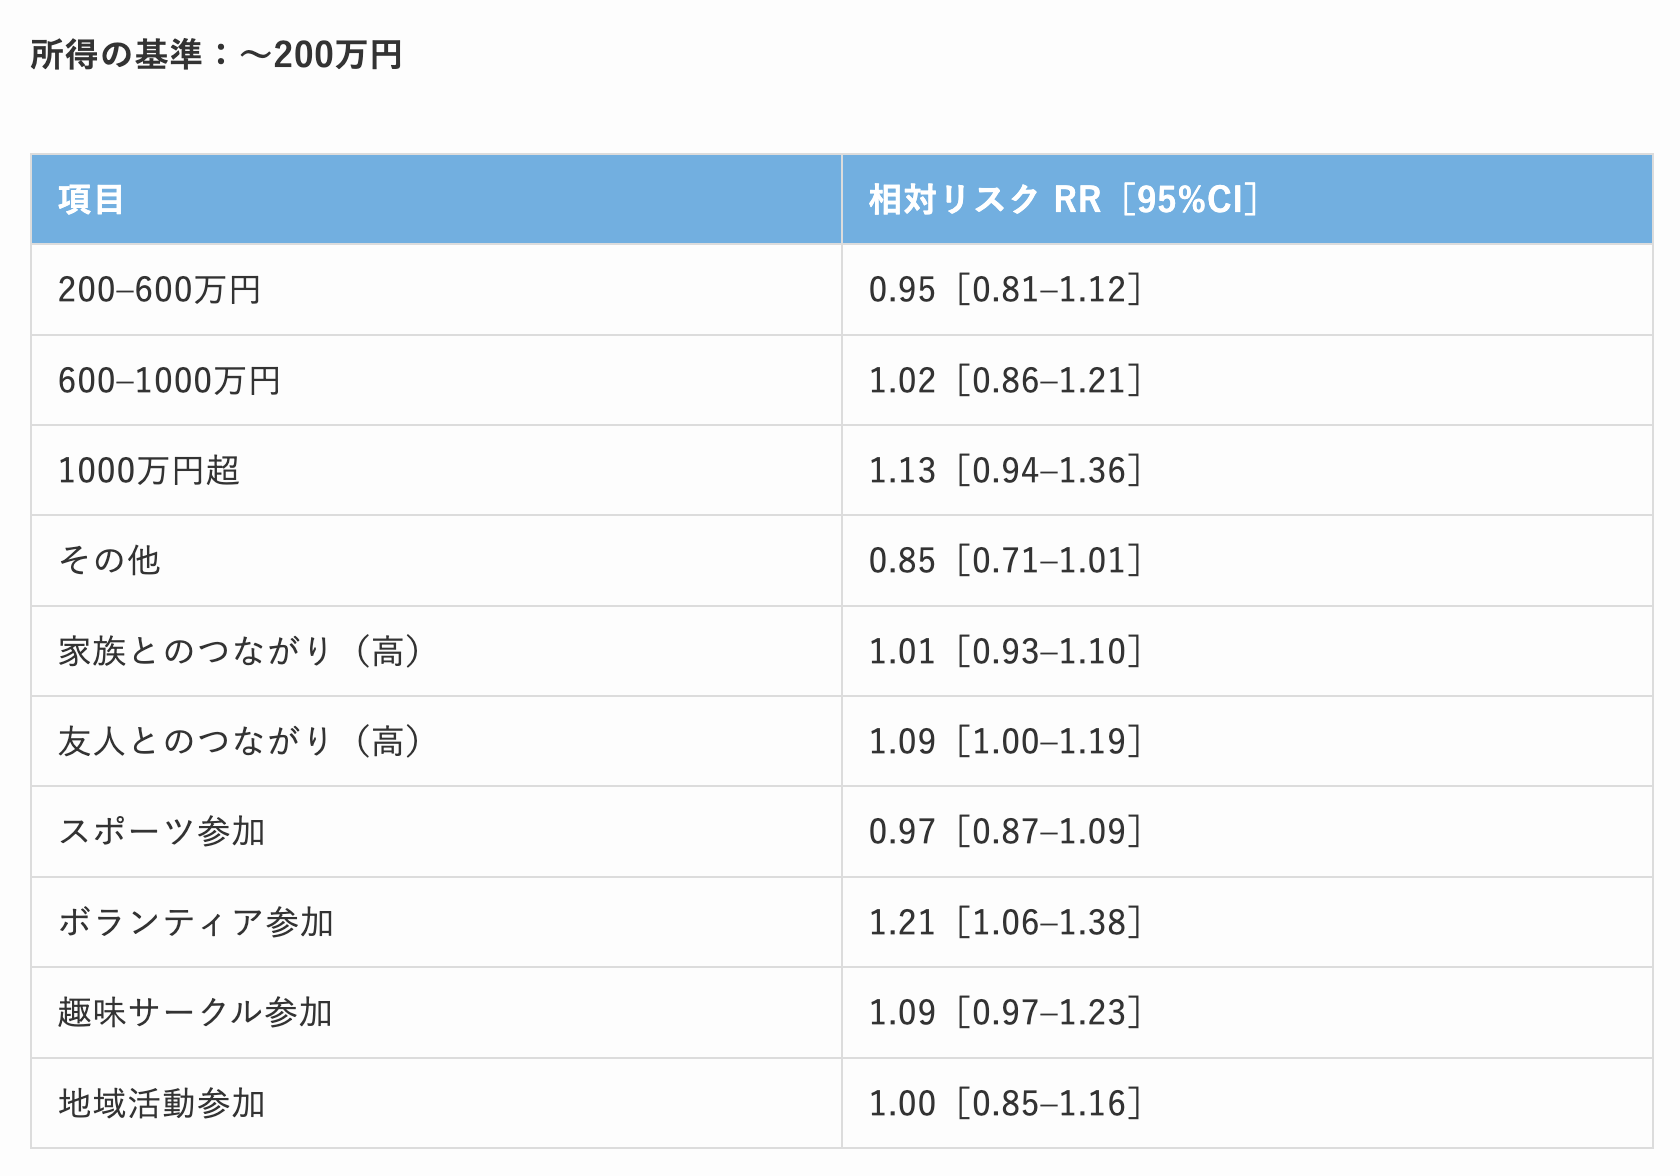1680x1176 pixels.
Task: Click the 趣味サークル参加 cell
Action: tap(195, 1013)
